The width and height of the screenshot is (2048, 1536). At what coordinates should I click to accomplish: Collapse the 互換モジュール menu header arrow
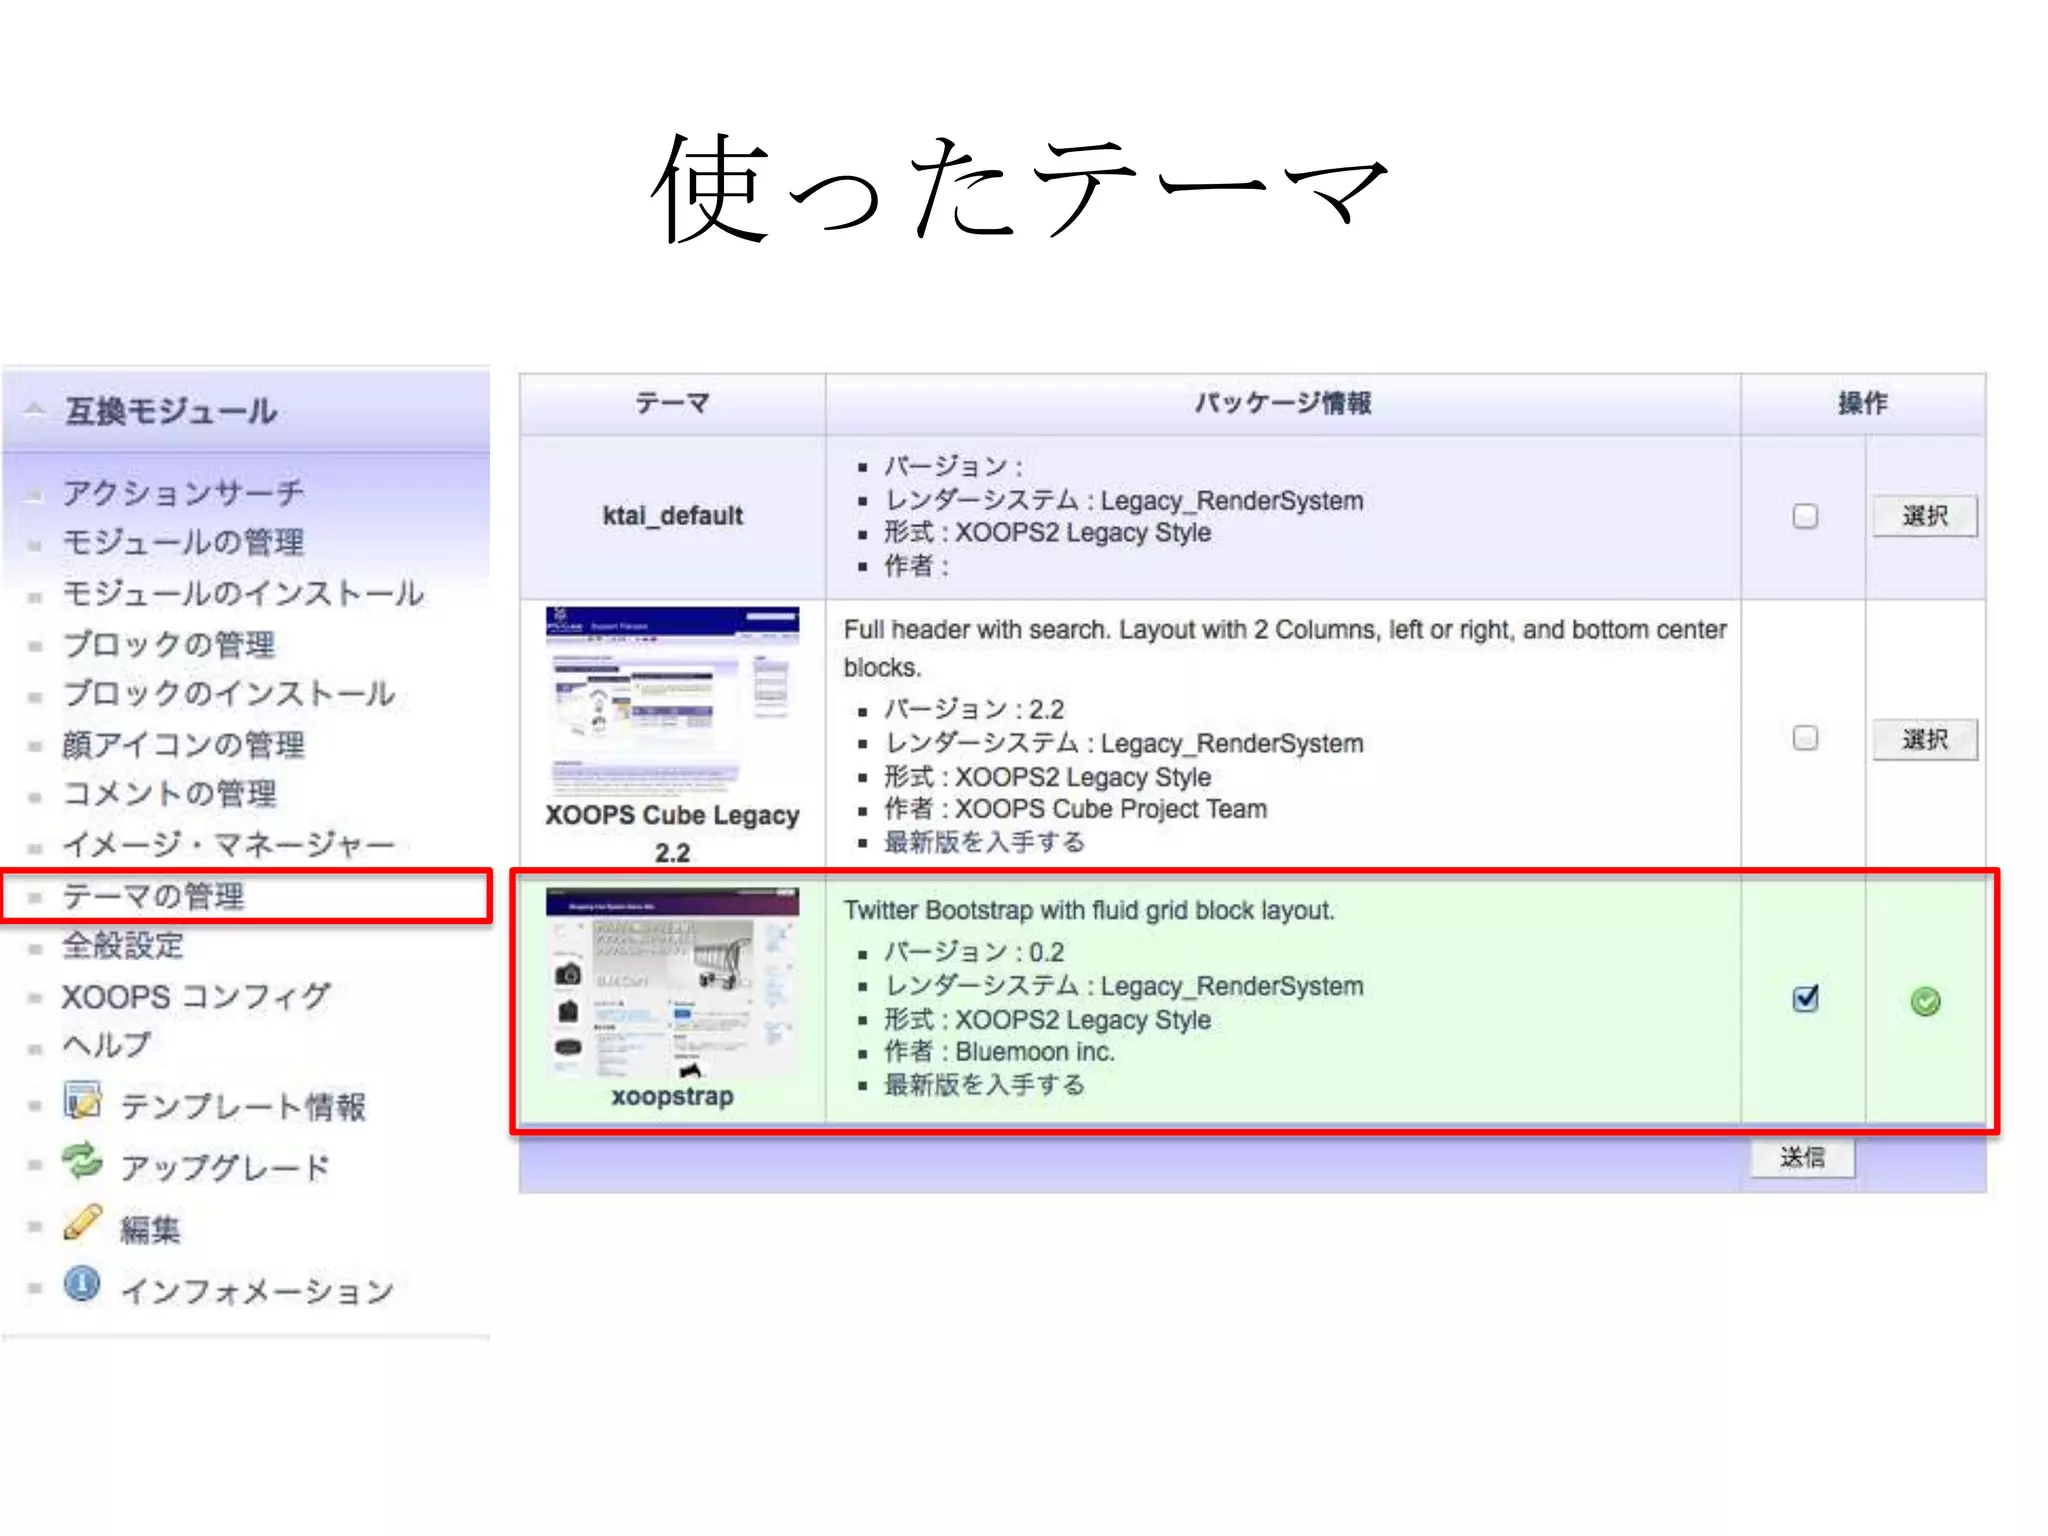pyautogui.click(x=35, y=409)
